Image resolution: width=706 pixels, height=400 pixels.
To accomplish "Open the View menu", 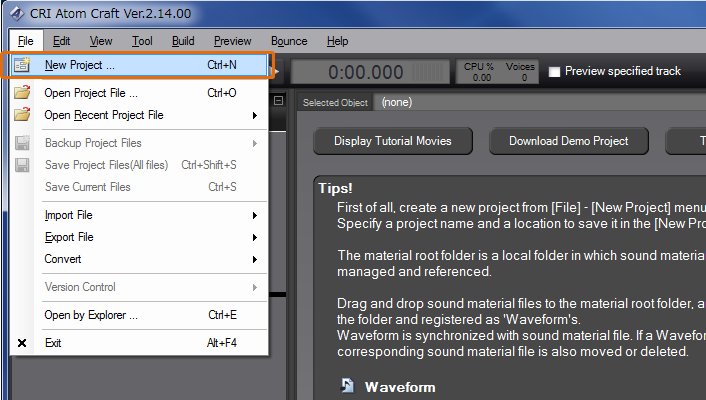I will [101, 41].
